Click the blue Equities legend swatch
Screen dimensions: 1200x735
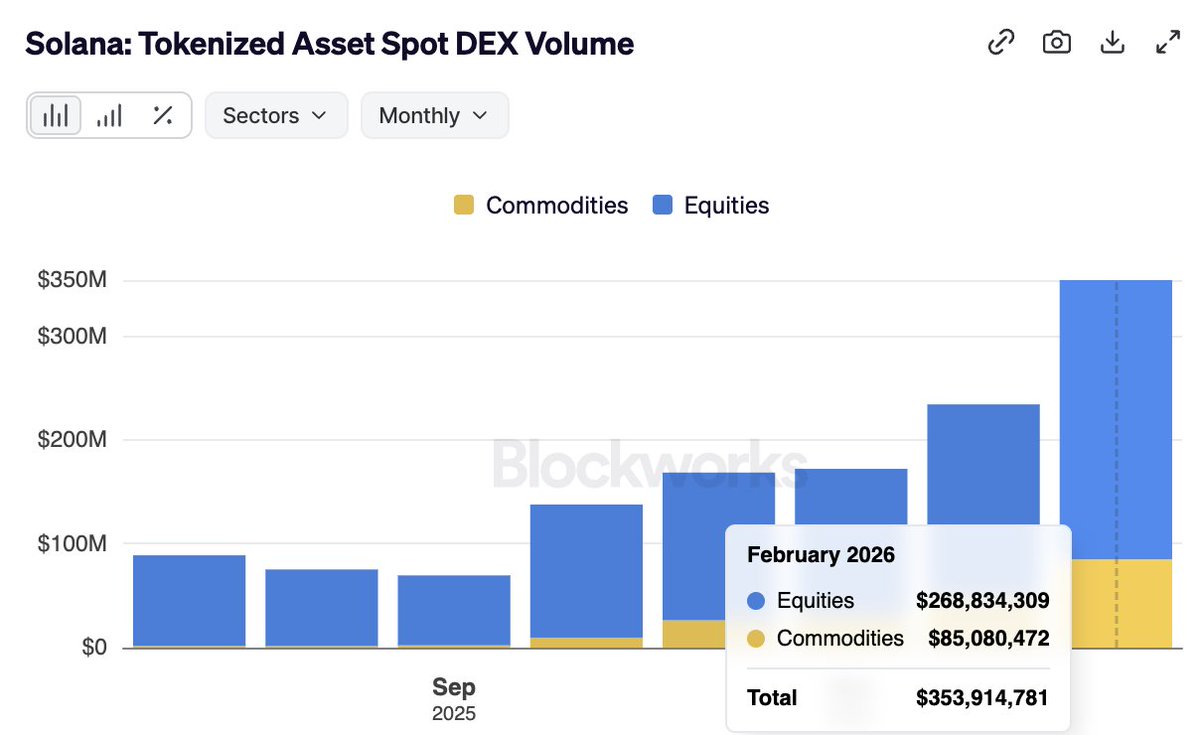[662, 205]
